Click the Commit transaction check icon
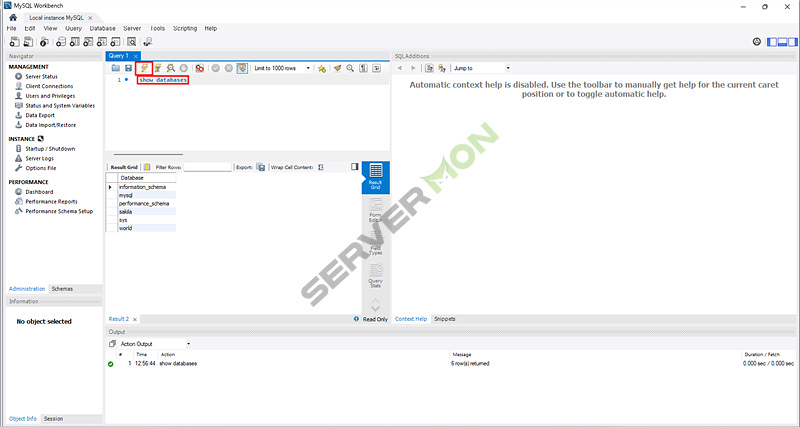The image size is (800, 427). tap(216, 68)
